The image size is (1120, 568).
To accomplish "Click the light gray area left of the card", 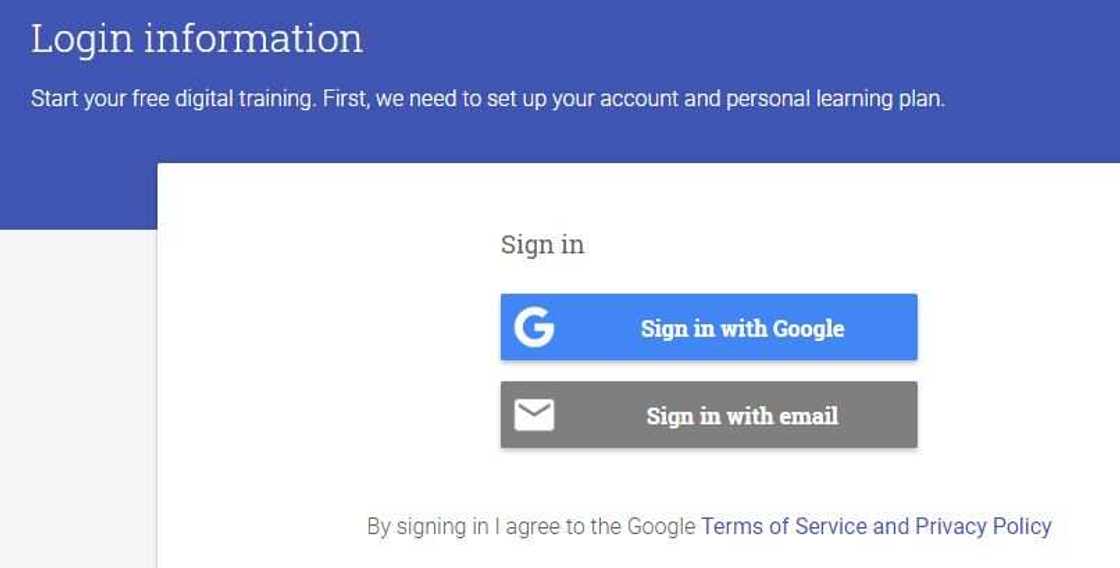I will [x=75, y=400].
